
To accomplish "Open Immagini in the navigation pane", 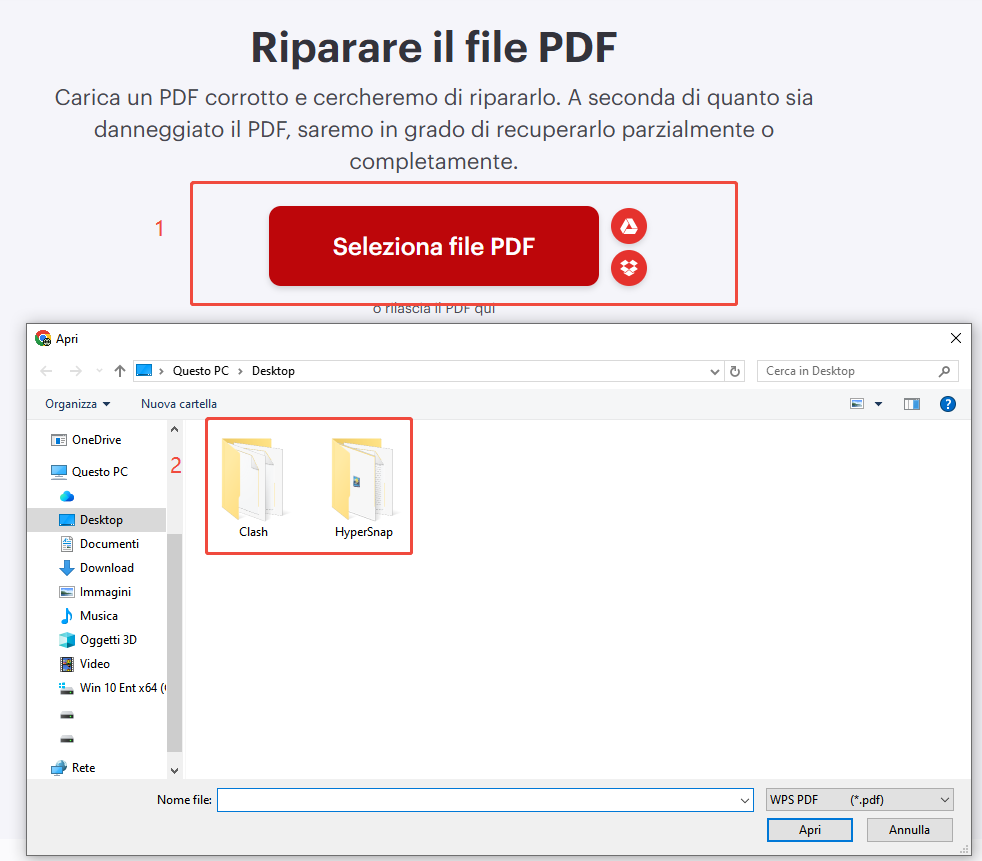I will [x=95, y=592].
